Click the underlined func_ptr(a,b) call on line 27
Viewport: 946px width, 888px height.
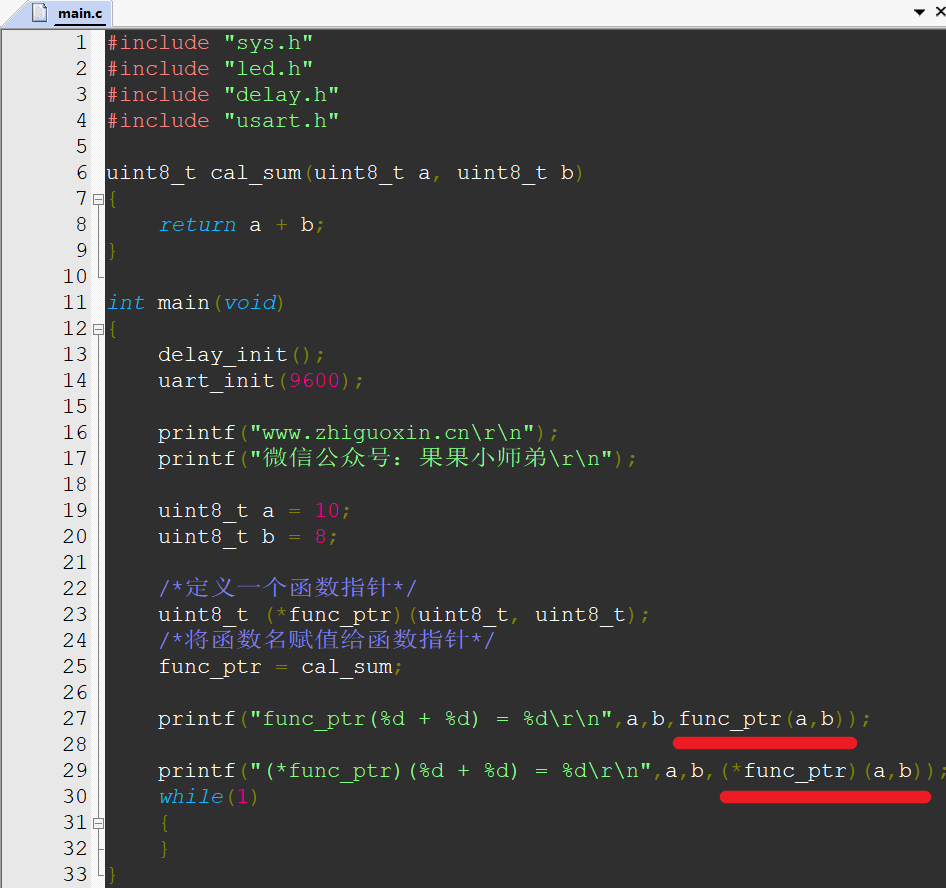pyautogui.click(x=765, y=719)
